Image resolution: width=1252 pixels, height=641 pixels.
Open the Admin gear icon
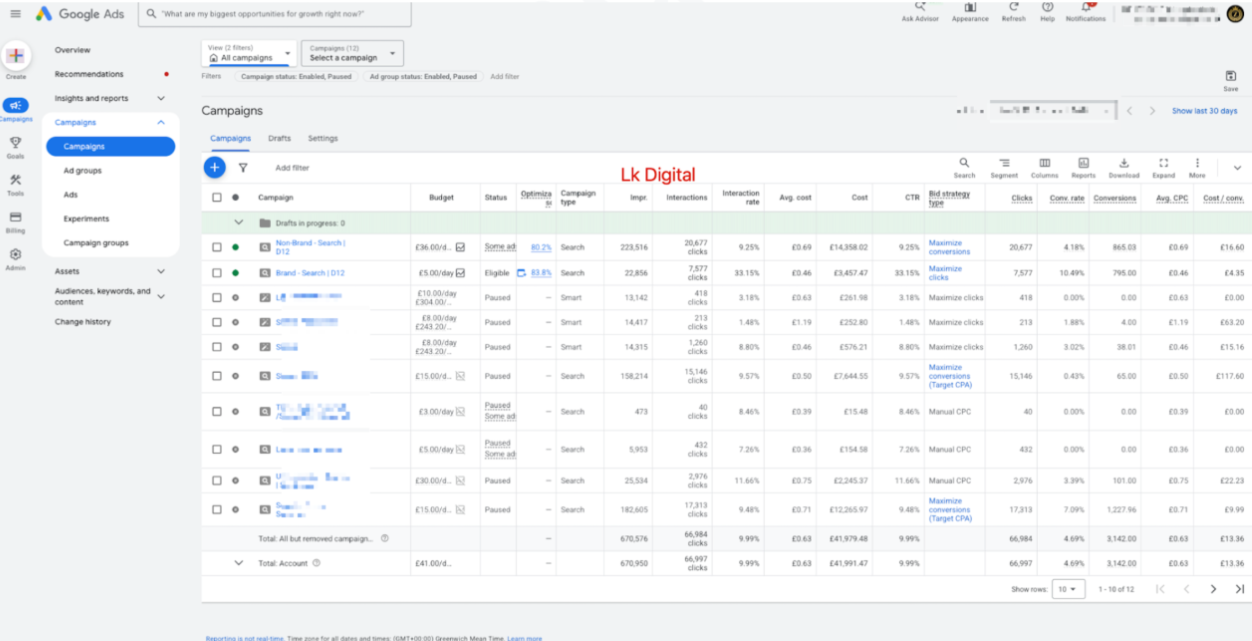click(x=15, y=254)
